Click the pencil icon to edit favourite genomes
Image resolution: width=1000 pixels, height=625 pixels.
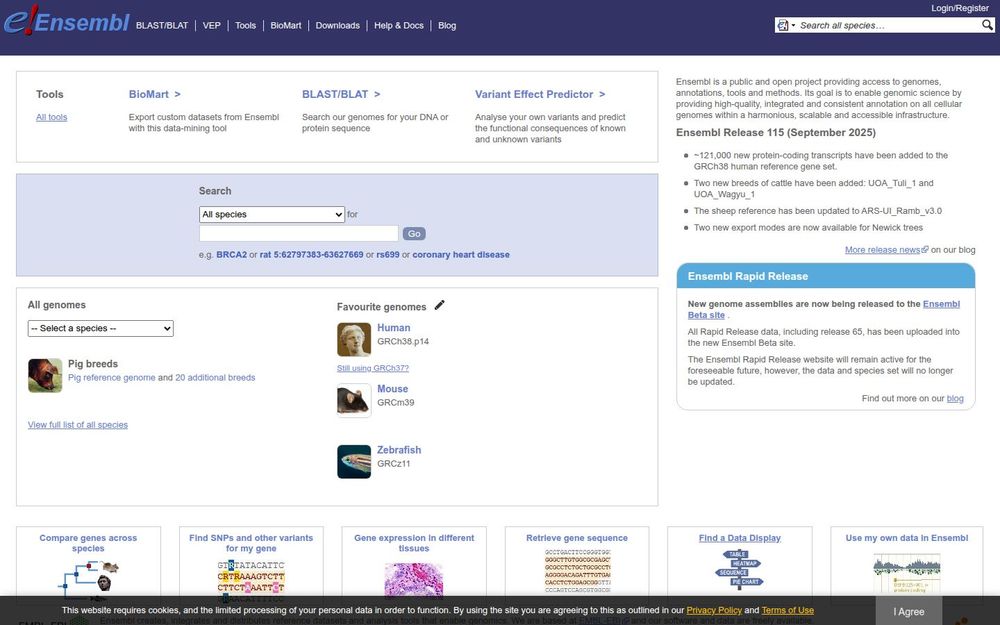click(x=439, y=305)
